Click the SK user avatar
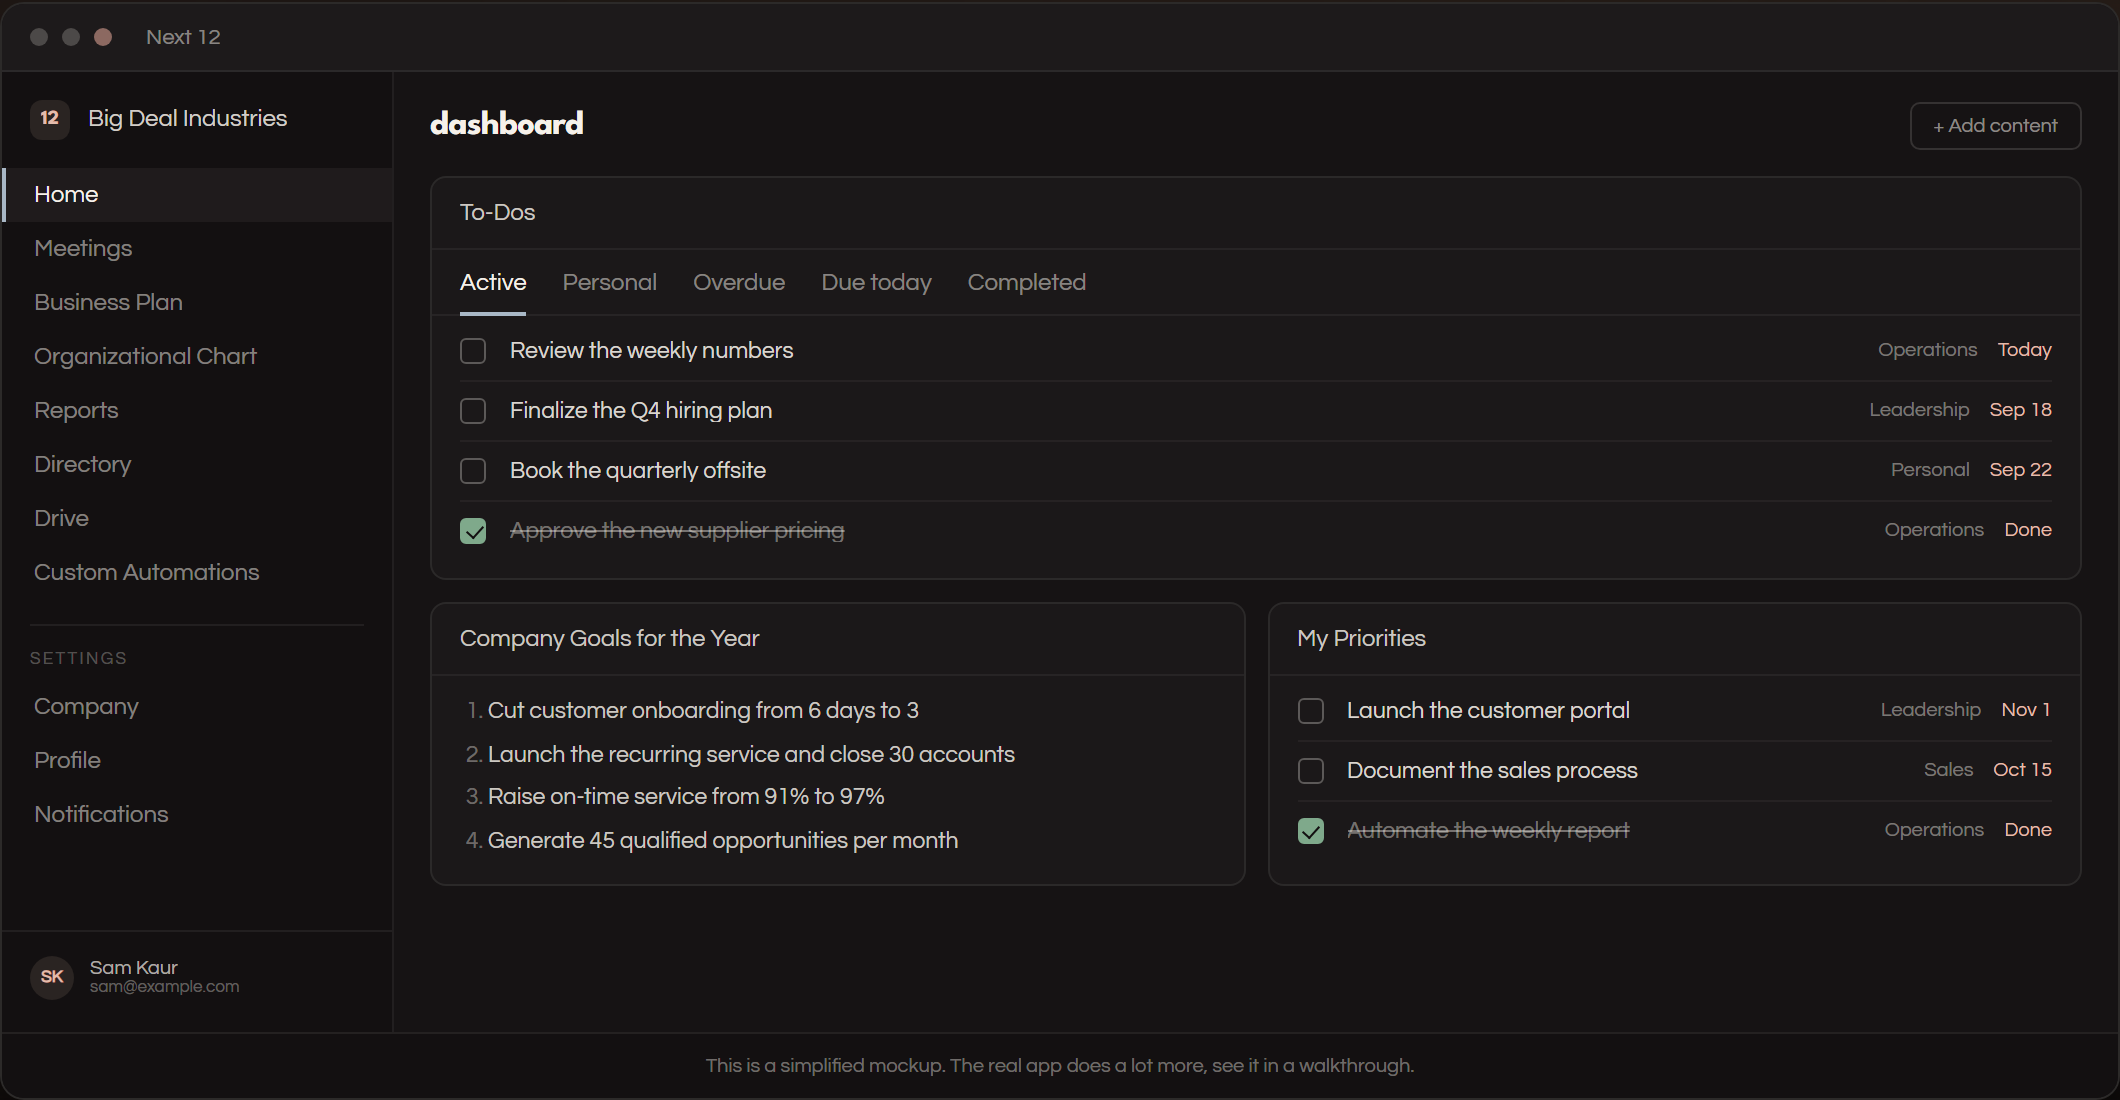2120x1100 pixels. pyautogui.click(x=52, y=977)
